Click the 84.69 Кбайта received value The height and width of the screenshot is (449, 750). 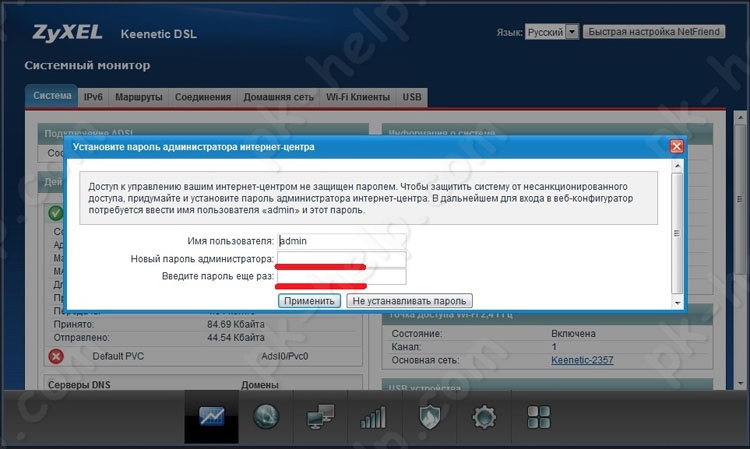pos(236,324)
